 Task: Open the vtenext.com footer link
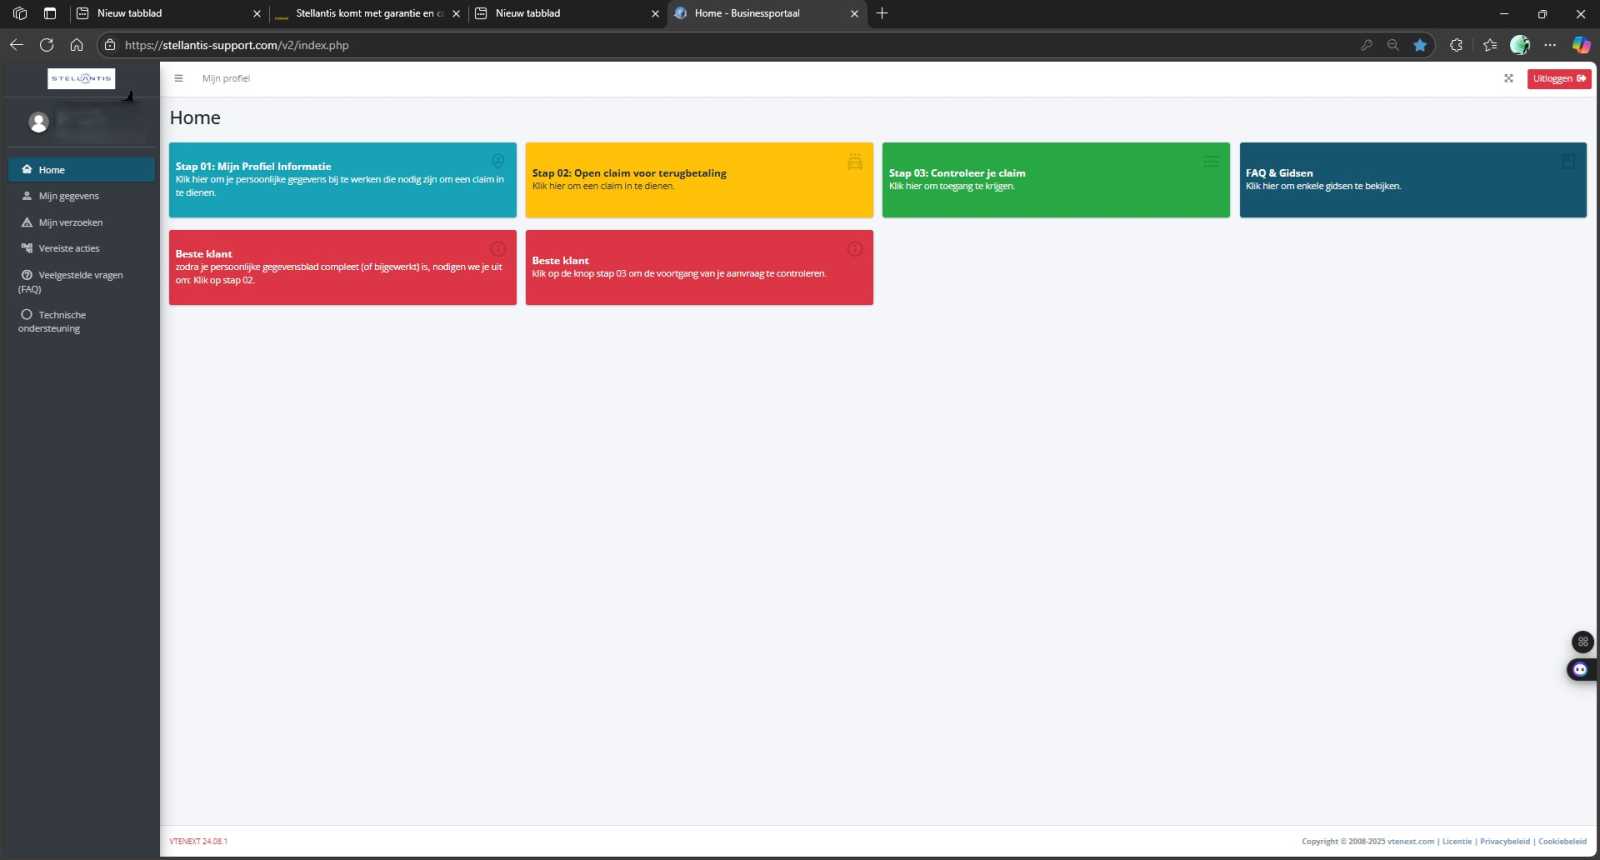[x=1410, y=841]
